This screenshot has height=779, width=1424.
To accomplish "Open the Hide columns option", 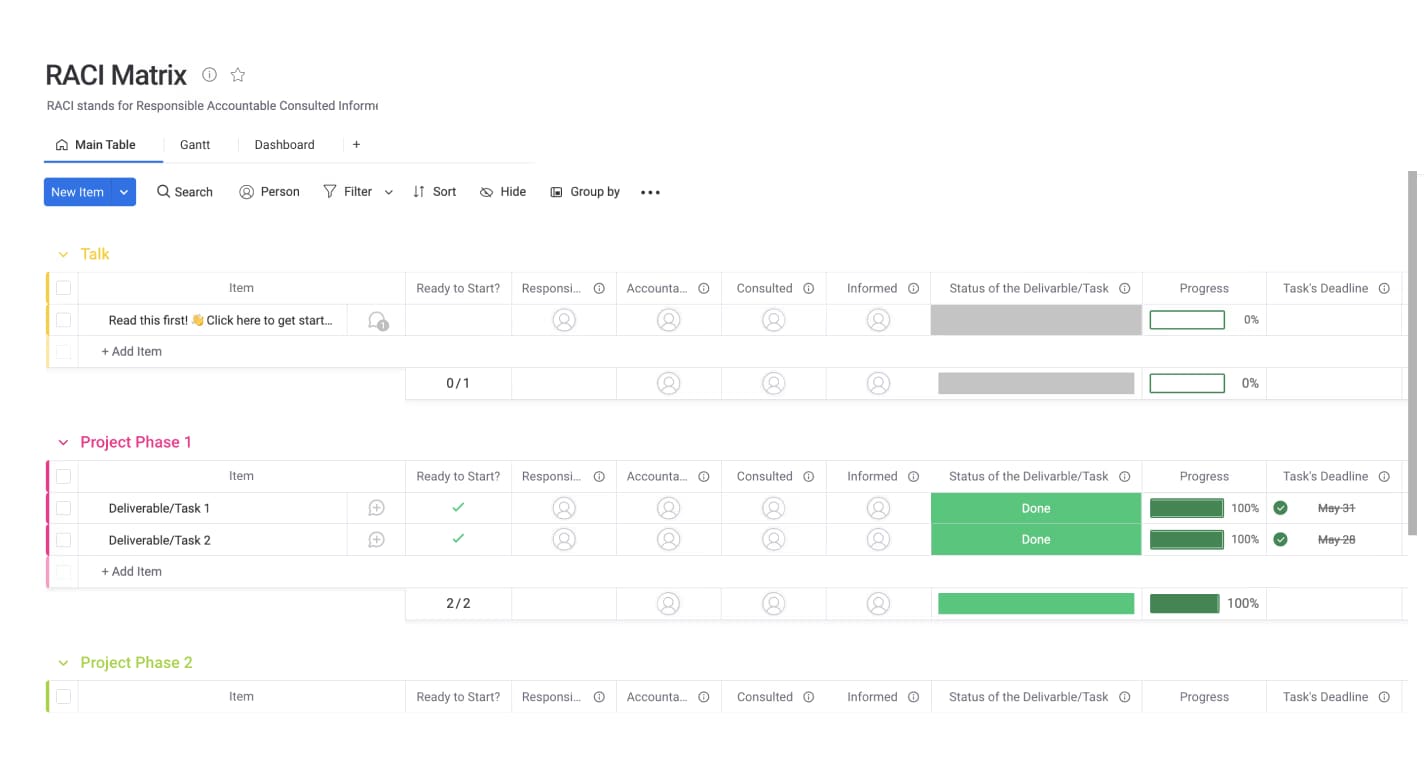I will point(503,192).
